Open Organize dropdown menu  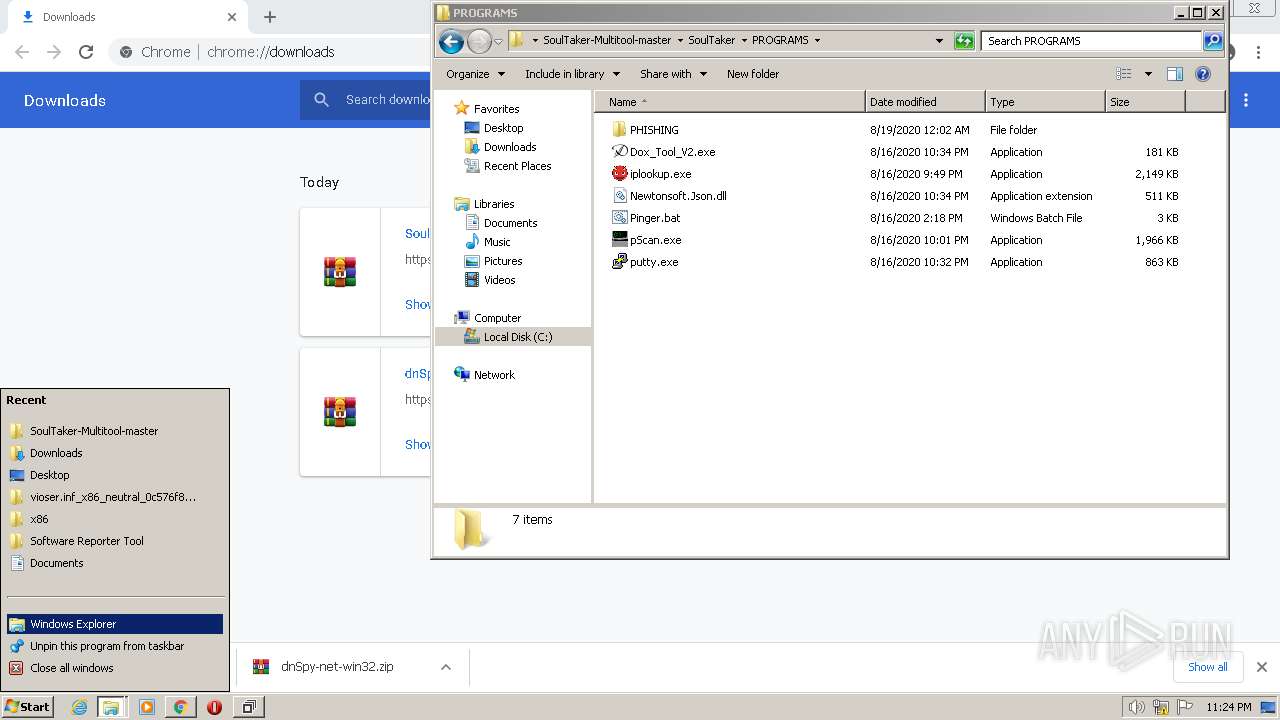click(x=476, y=74)
